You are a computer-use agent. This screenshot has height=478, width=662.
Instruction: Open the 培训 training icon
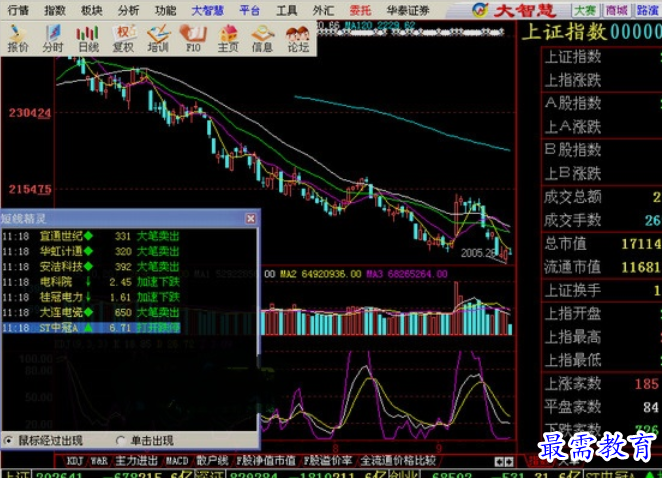pyautogui.click(x=158, y=38)
